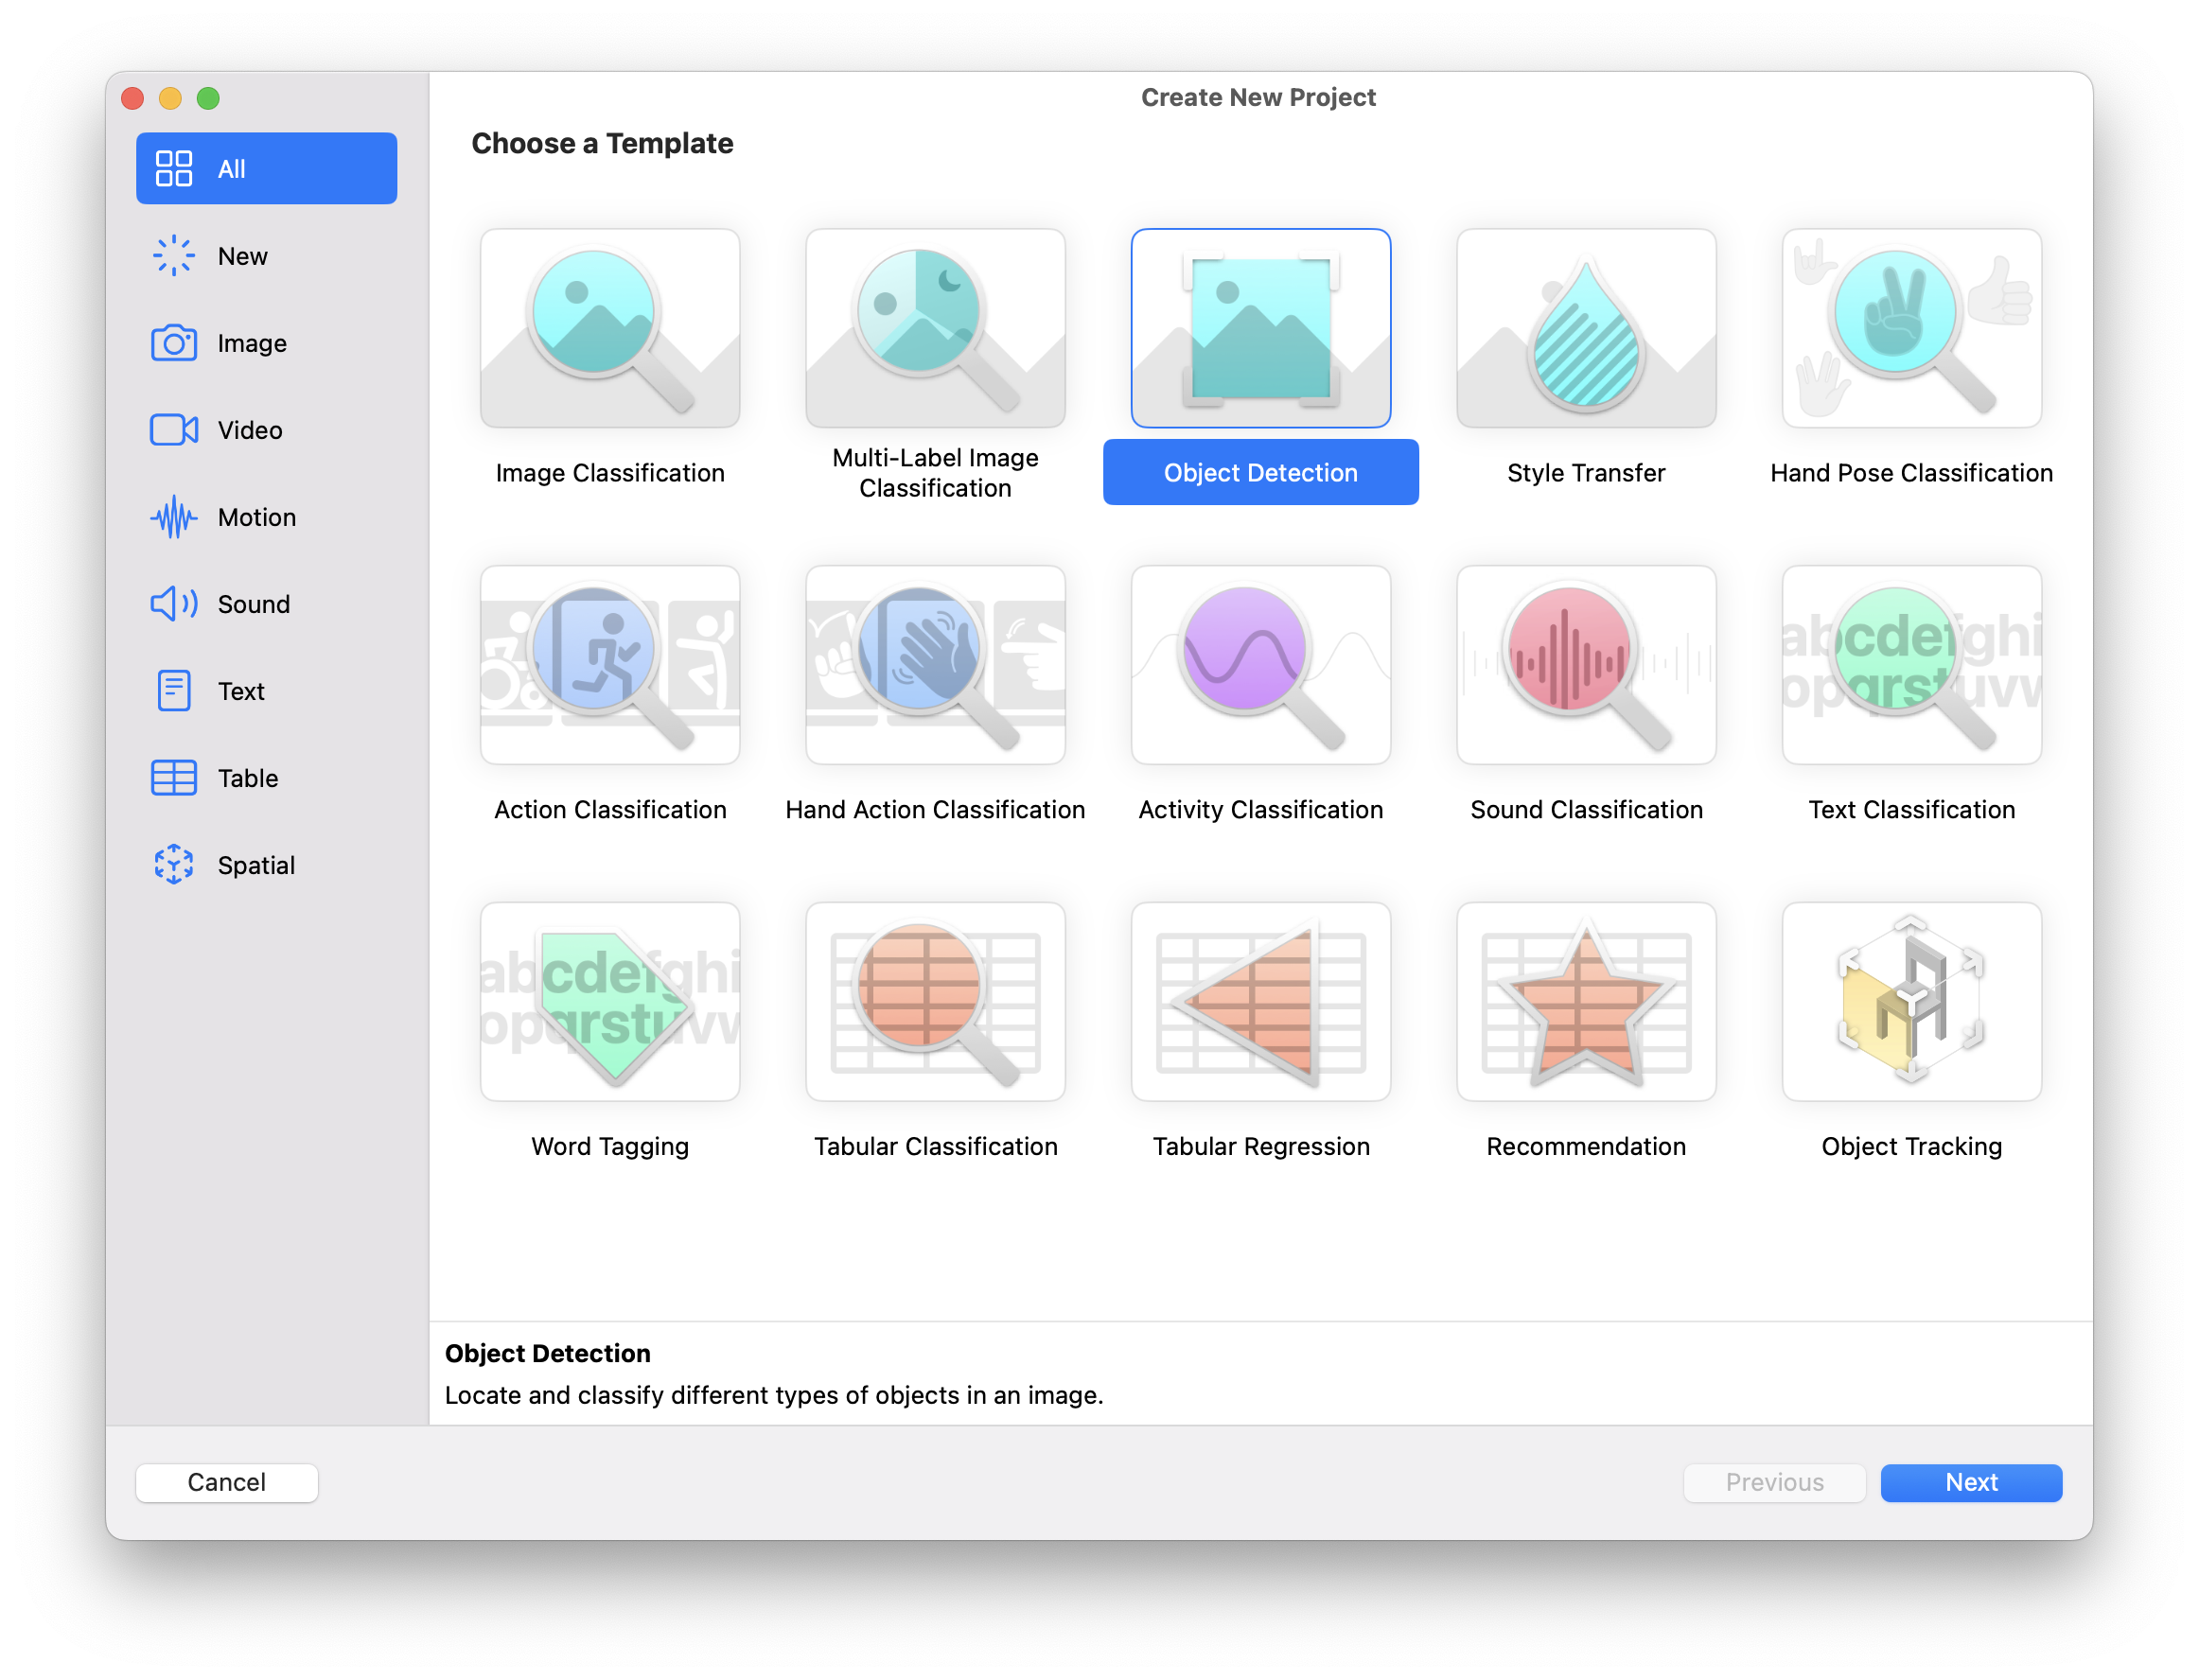Filter templates by Image category

[x=252, y=343]
